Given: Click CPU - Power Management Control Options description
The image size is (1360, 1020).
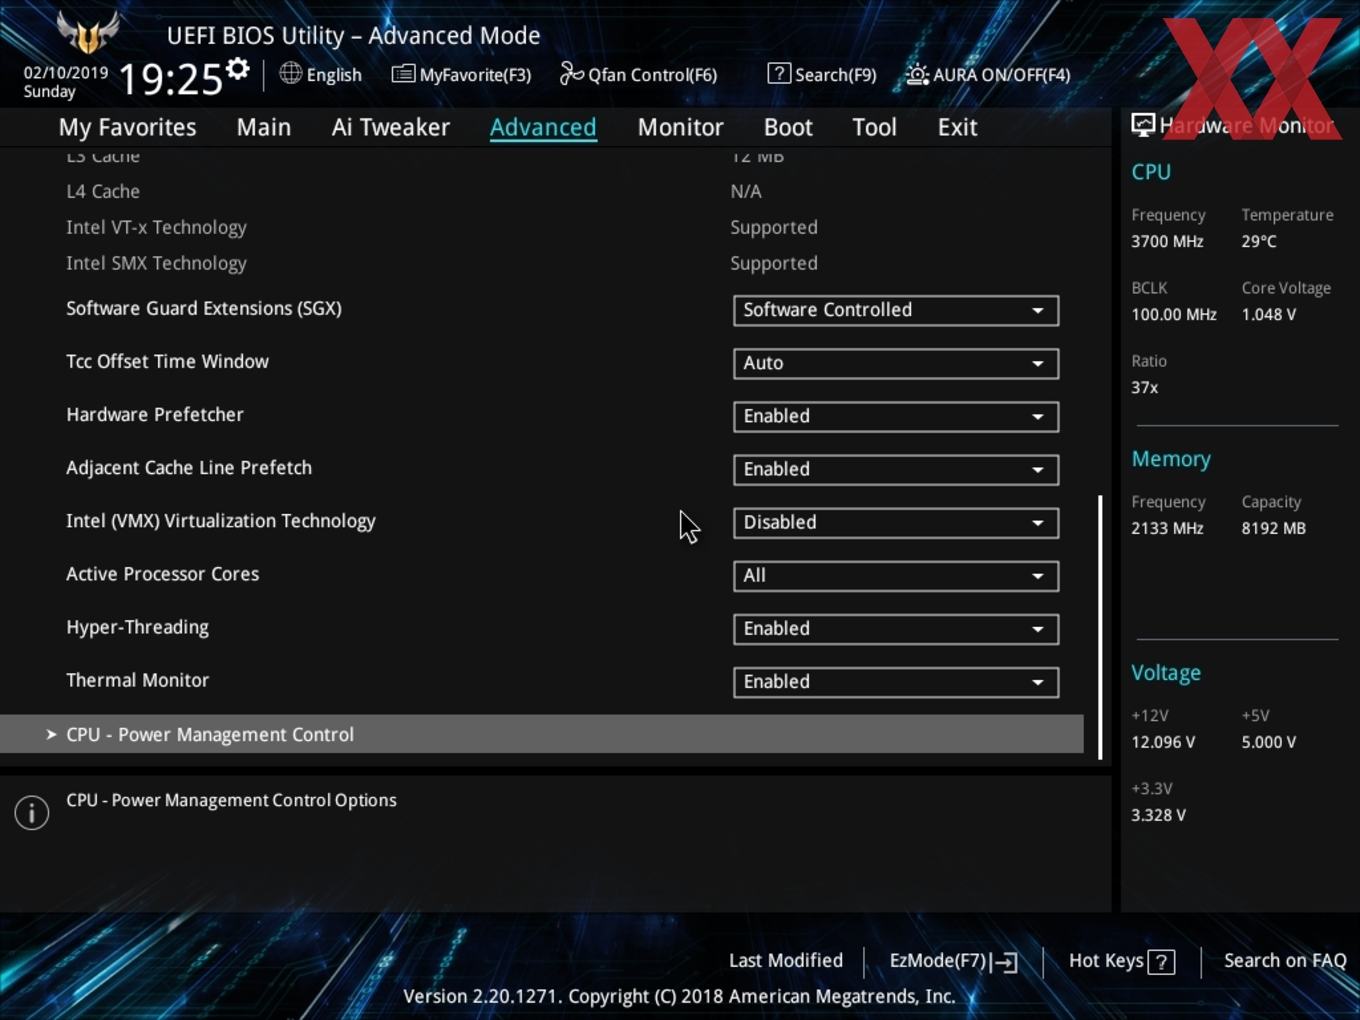Looking at the screenshot, I should [231, 800].
